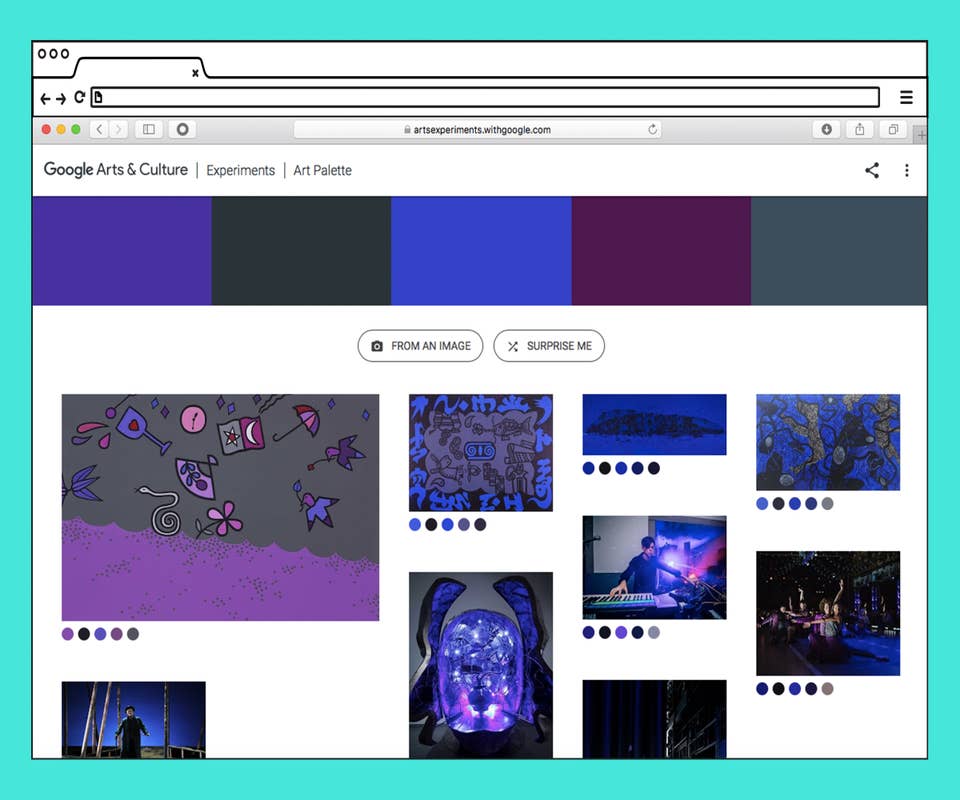Image resolution: width=960 pixels, height=800 pixels.
Task: Open the three-dot more options menu
Action: coord(907,170)
